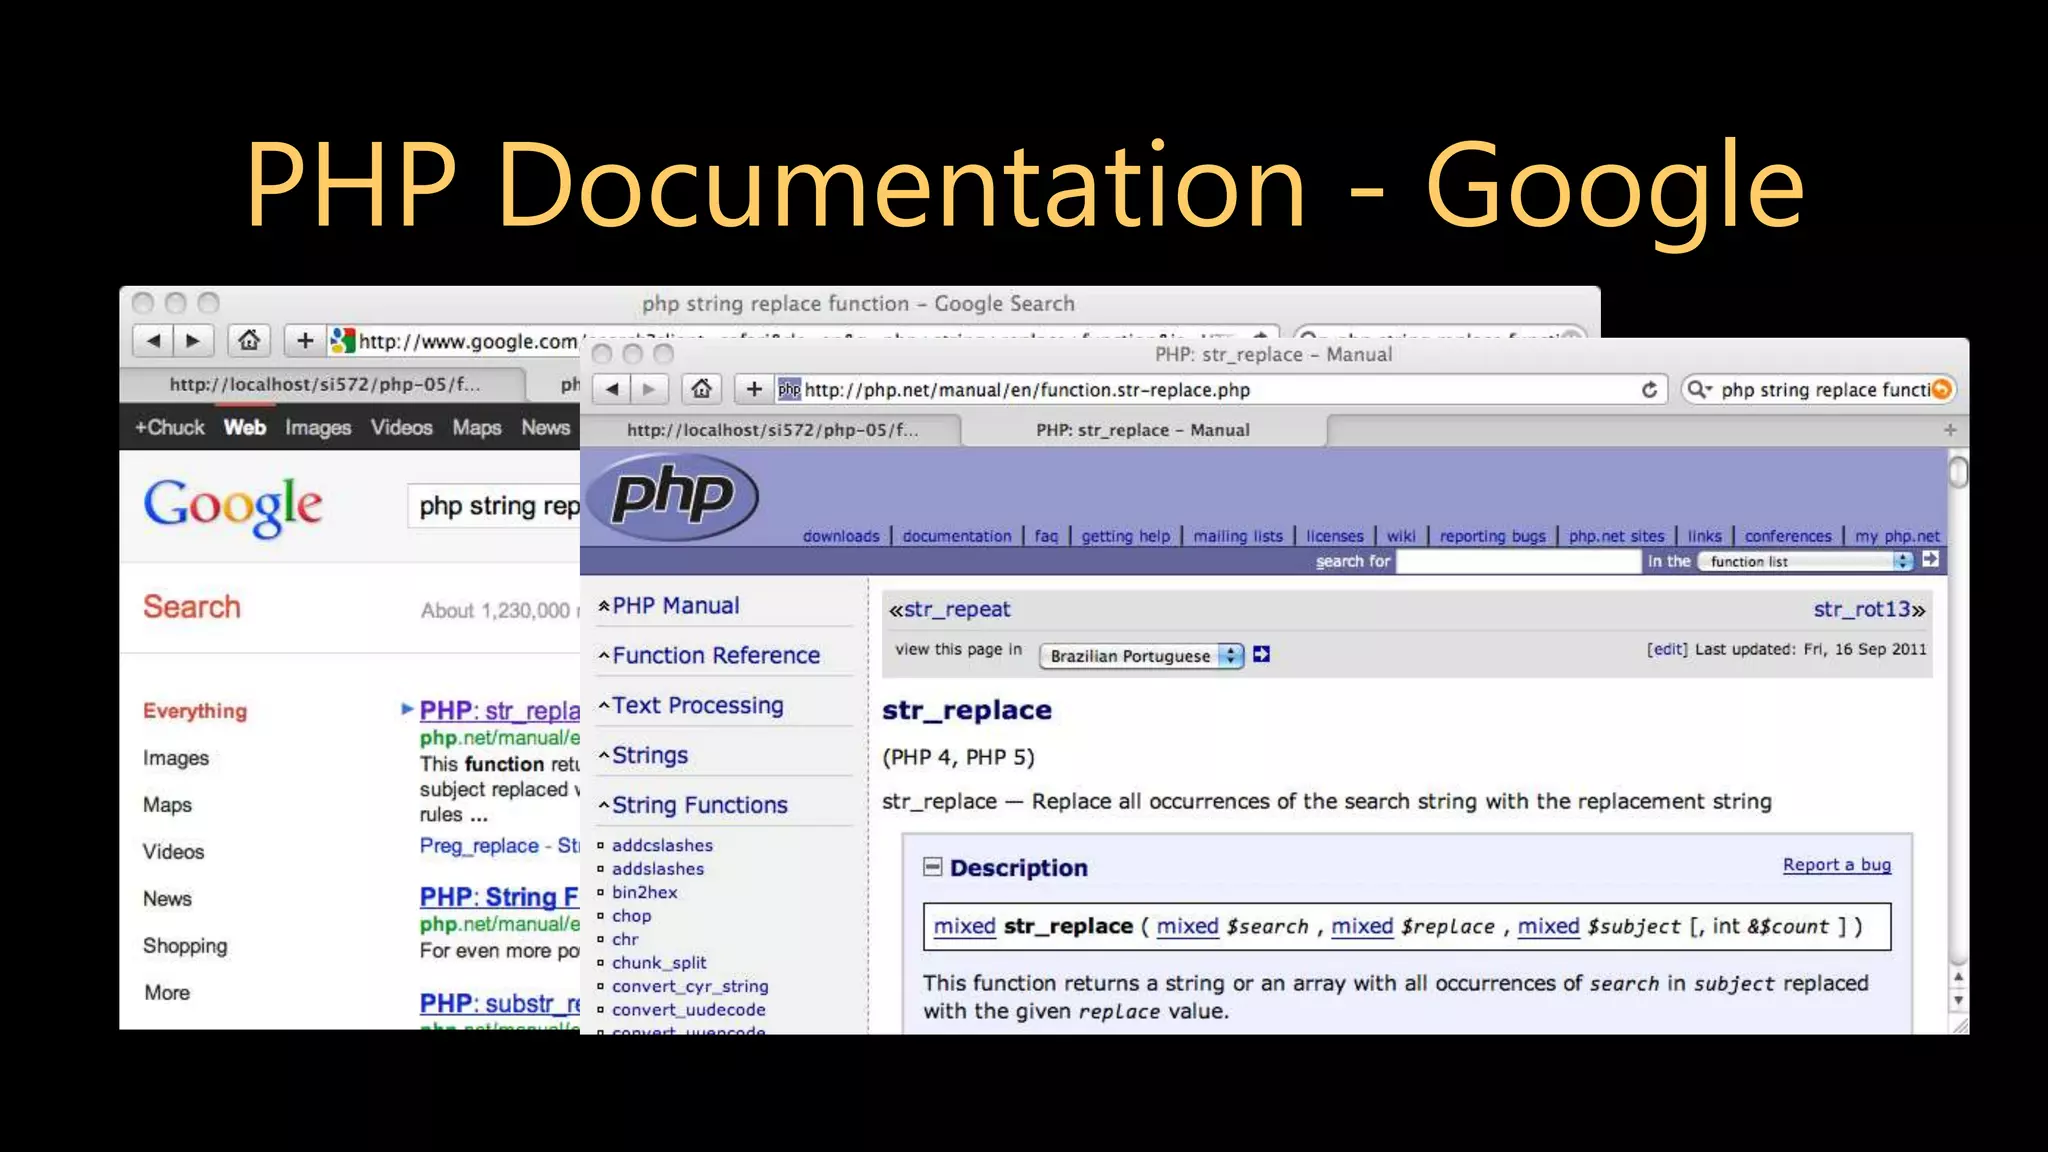Open News in the Google top bar

[x=545, y=428]
